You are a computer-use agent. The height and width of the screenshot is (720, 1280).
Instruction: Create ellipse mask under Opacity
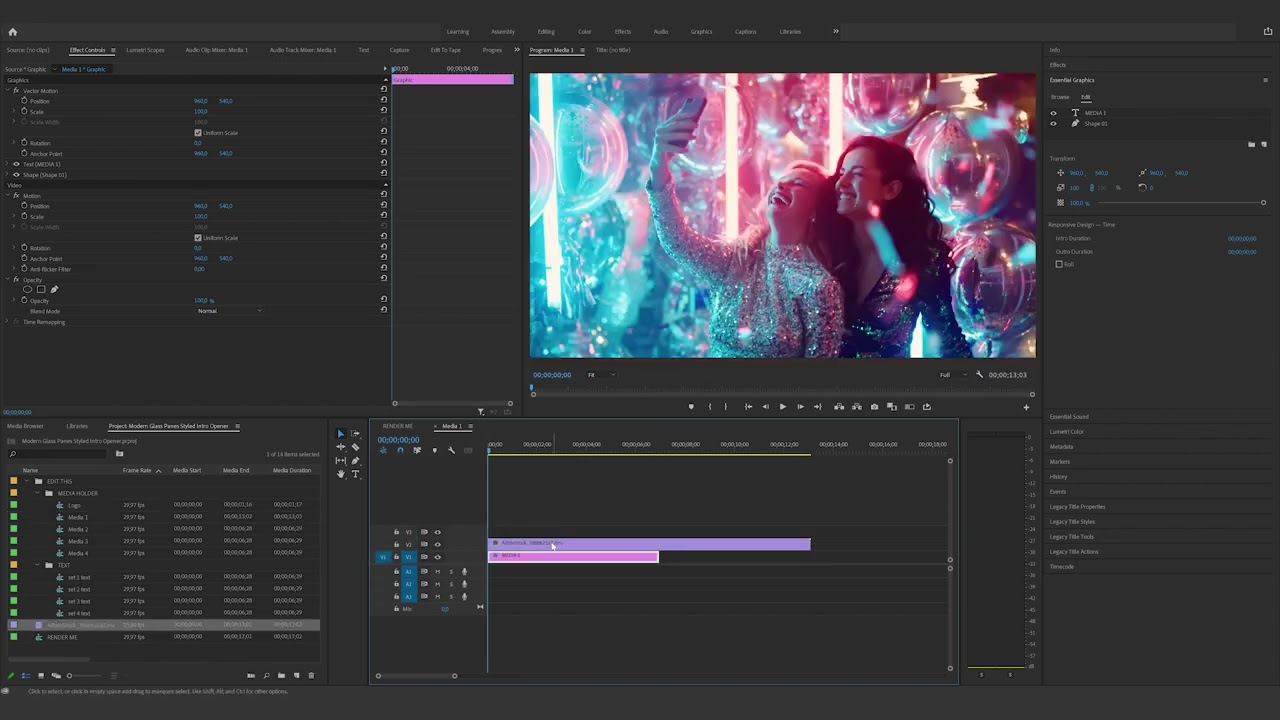click(28, 290)
